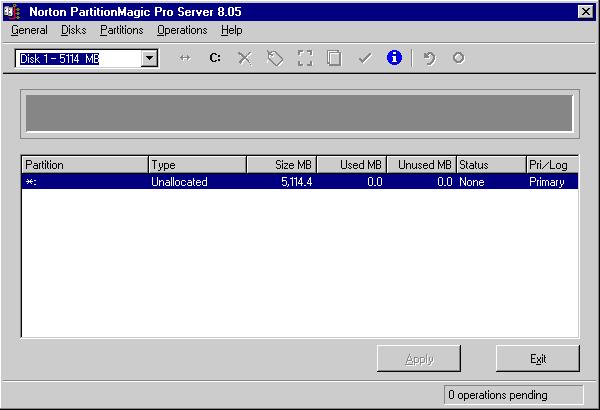Click the Check partition checkmark icon
The width and height of the screenshot is (600, 410).
365,59
